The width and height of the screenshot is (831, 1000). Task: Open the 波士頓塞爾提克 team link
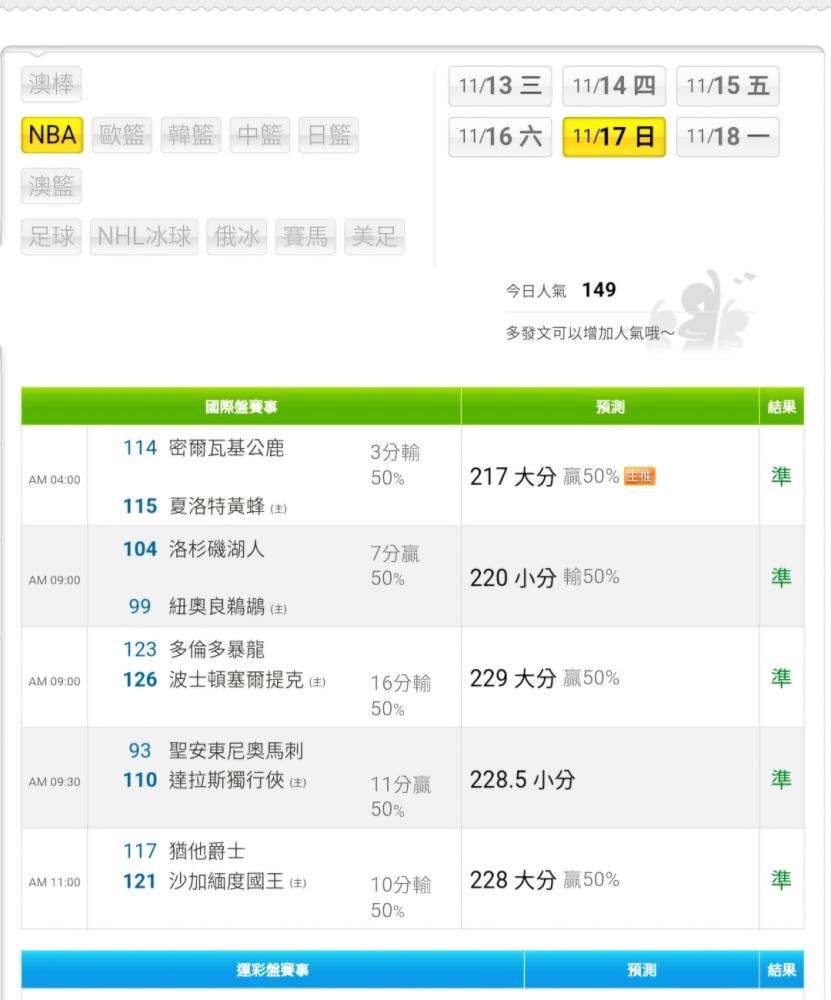point(236,680)
